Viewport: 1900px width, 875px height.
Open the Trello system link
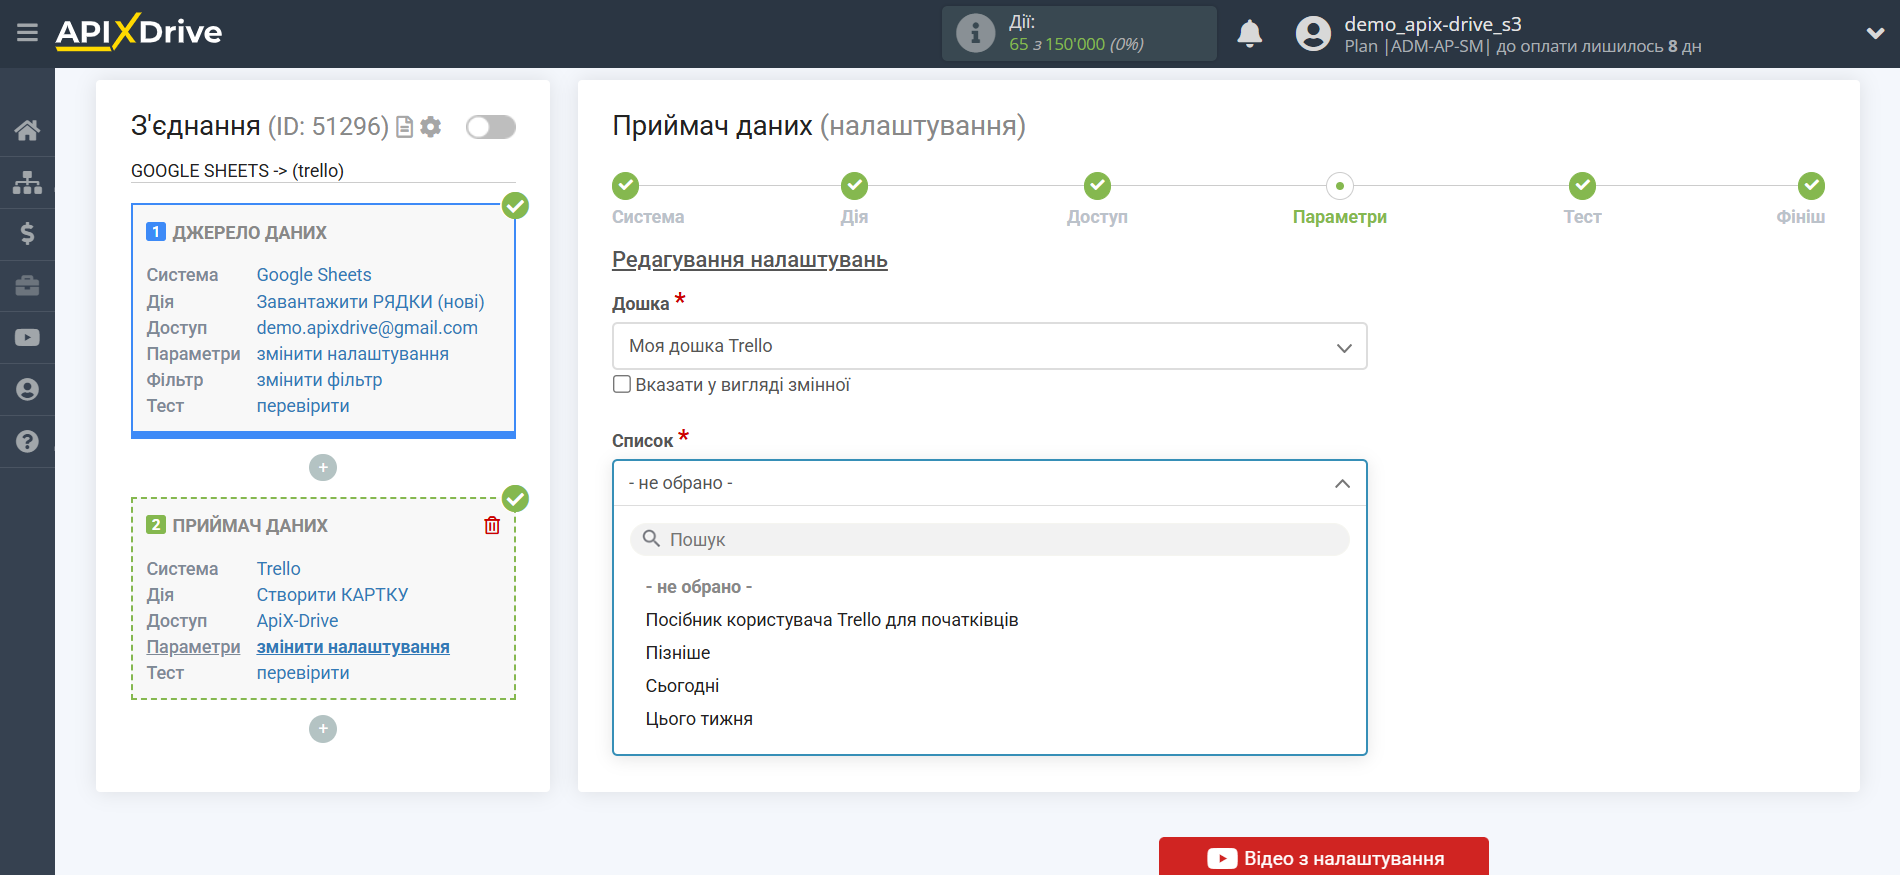pyautogui.click(x=278, y=569)
